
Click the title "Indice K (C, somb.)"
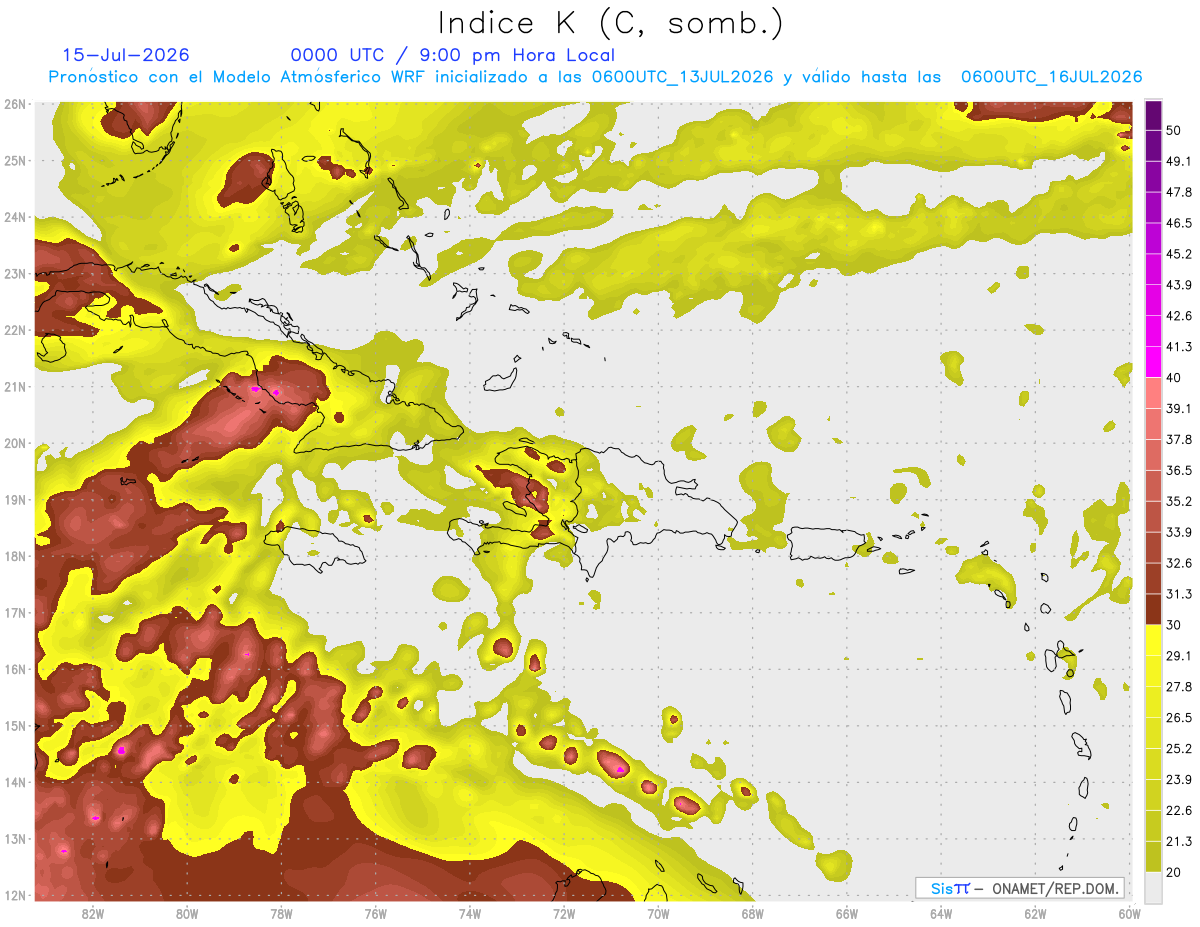coord(611,23)
